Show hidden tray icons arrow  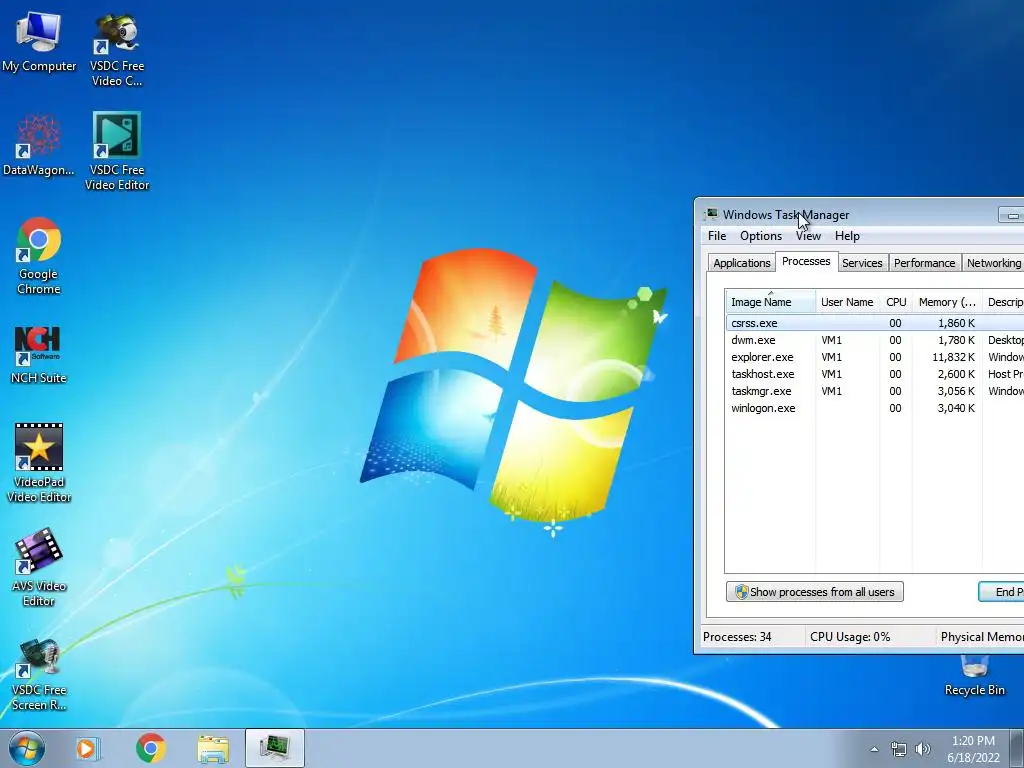point(874,749)
